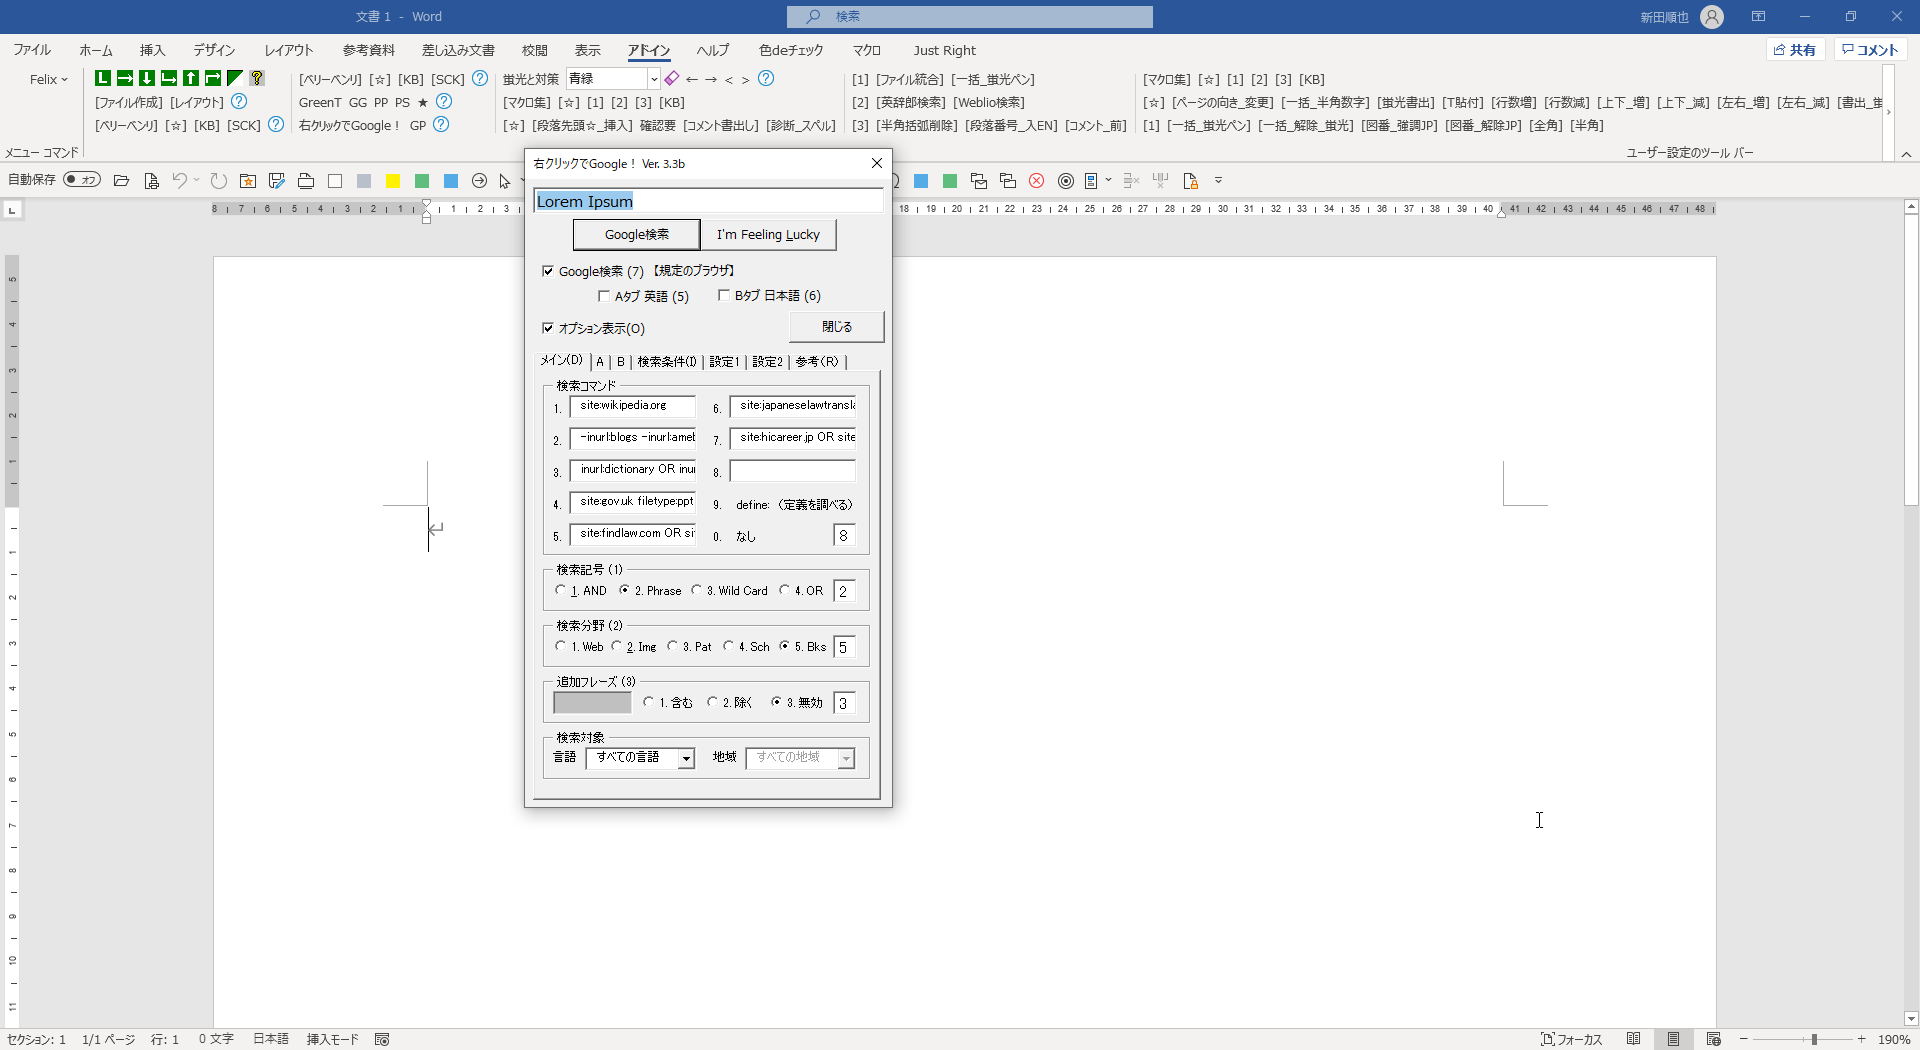
Task: Click the pink highlighter marker icon
Action: click(672, 79)
